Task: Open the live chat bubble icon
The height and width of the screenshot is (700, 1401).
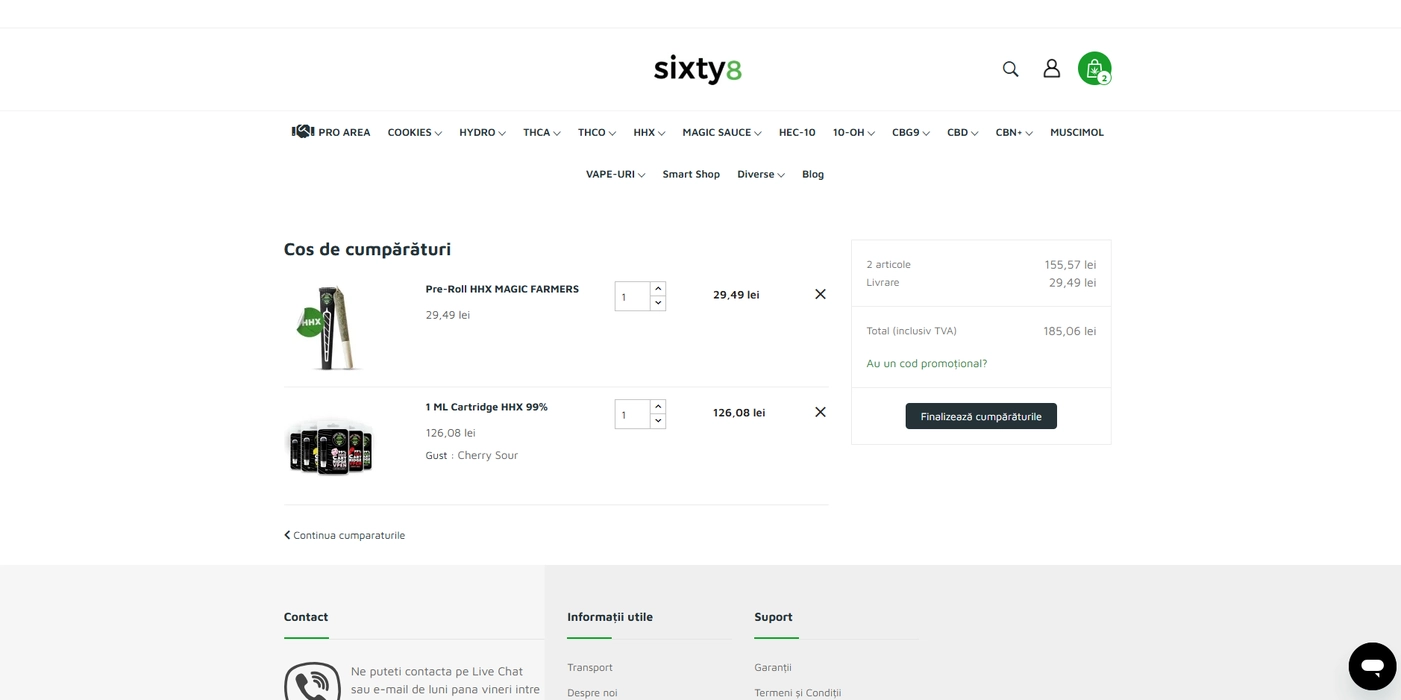Action: point(1371,666)
